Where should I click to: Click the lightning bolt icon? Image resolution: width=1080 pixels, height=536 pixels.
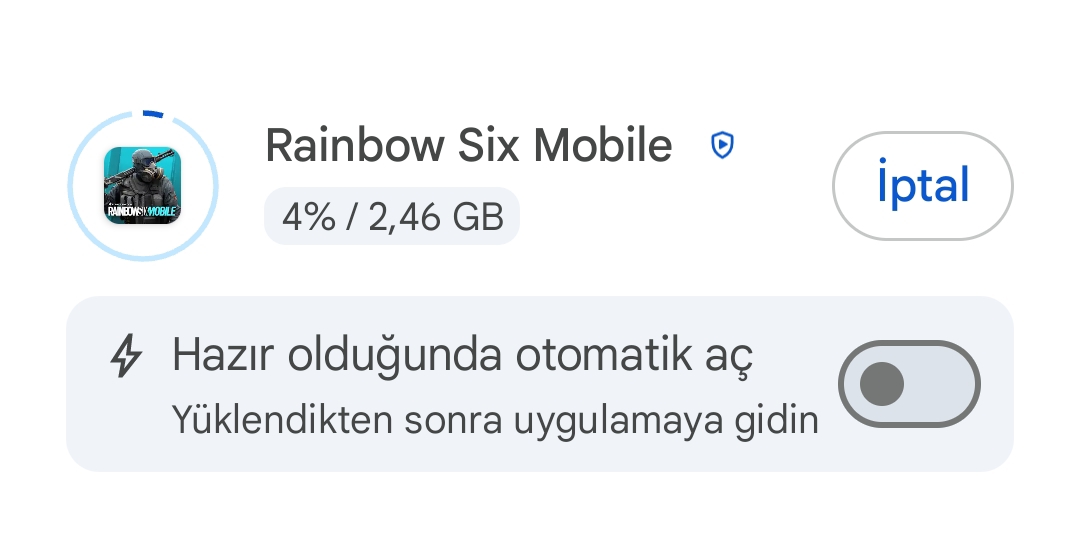[x=126, y=356]
